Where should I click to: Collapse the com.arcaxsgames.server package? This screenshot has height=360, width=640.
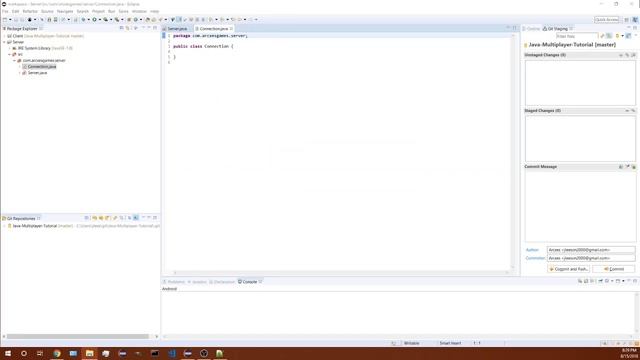tap(15, 60)
